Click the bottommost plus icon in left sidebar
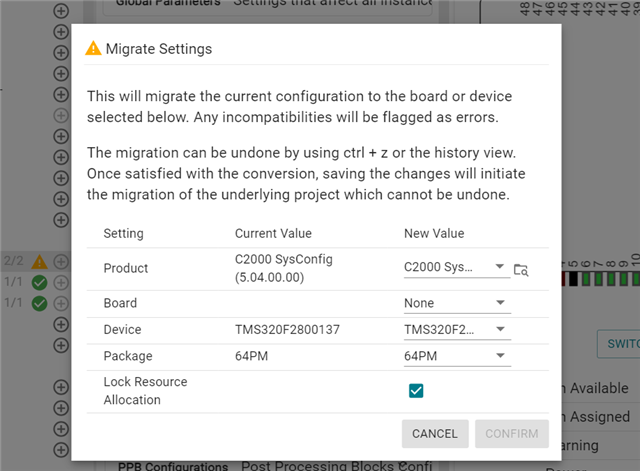The image size is (640, 471). pos(61,449)
